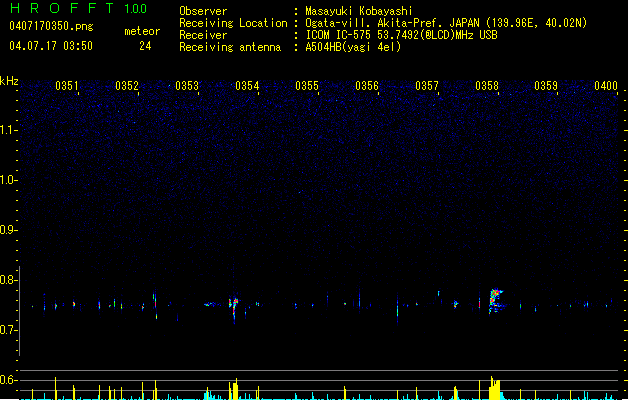This screenshot has width=629, height=400.
Task: Click the 1.1 kHz axis label
Action: 8,130
